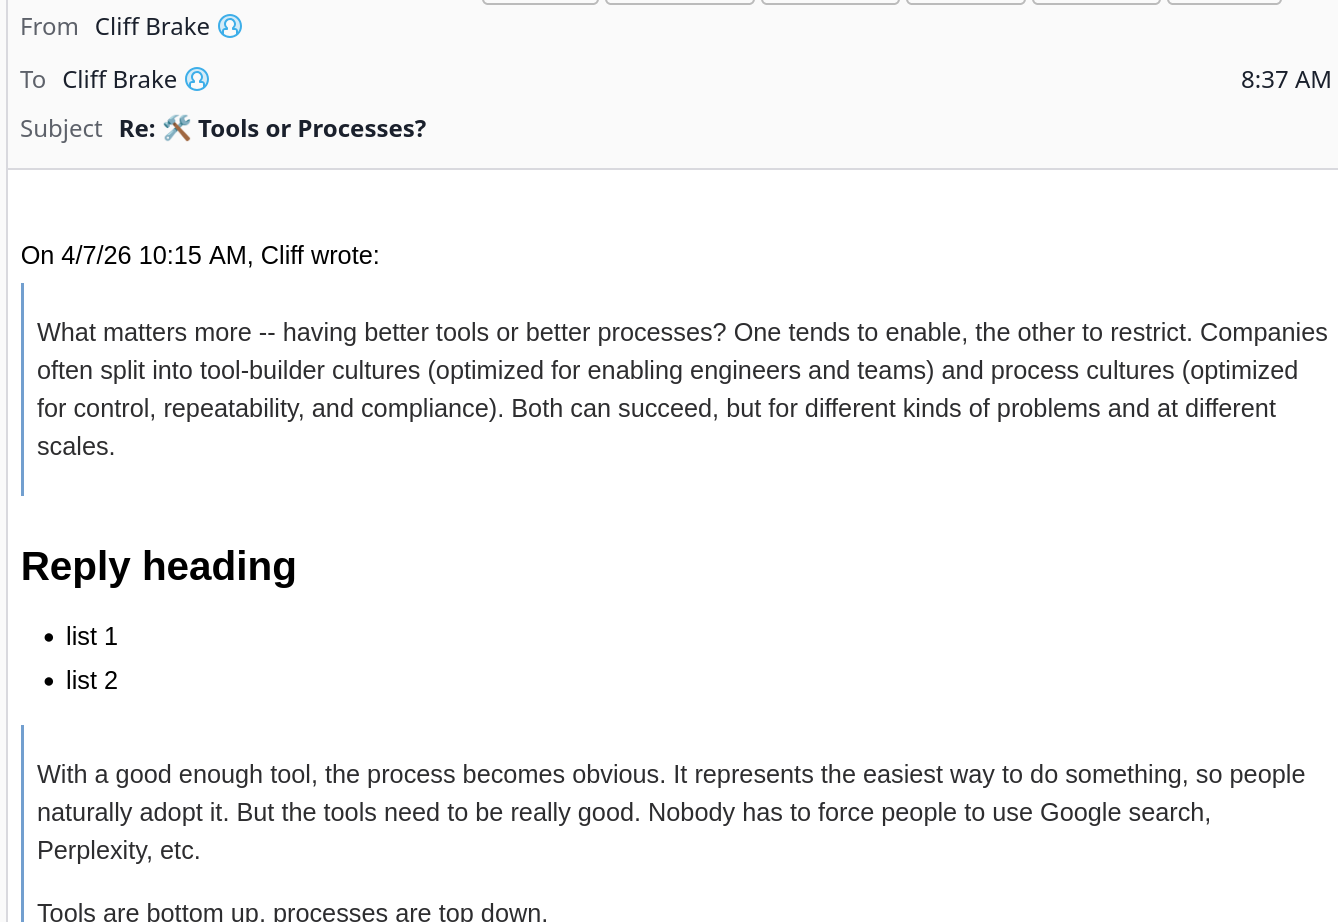Click the 'On 4/7/26 10:15 AM, Cliff wrote:' line
The width and height of the screenshot is (1338, 922).
(200, 256)
